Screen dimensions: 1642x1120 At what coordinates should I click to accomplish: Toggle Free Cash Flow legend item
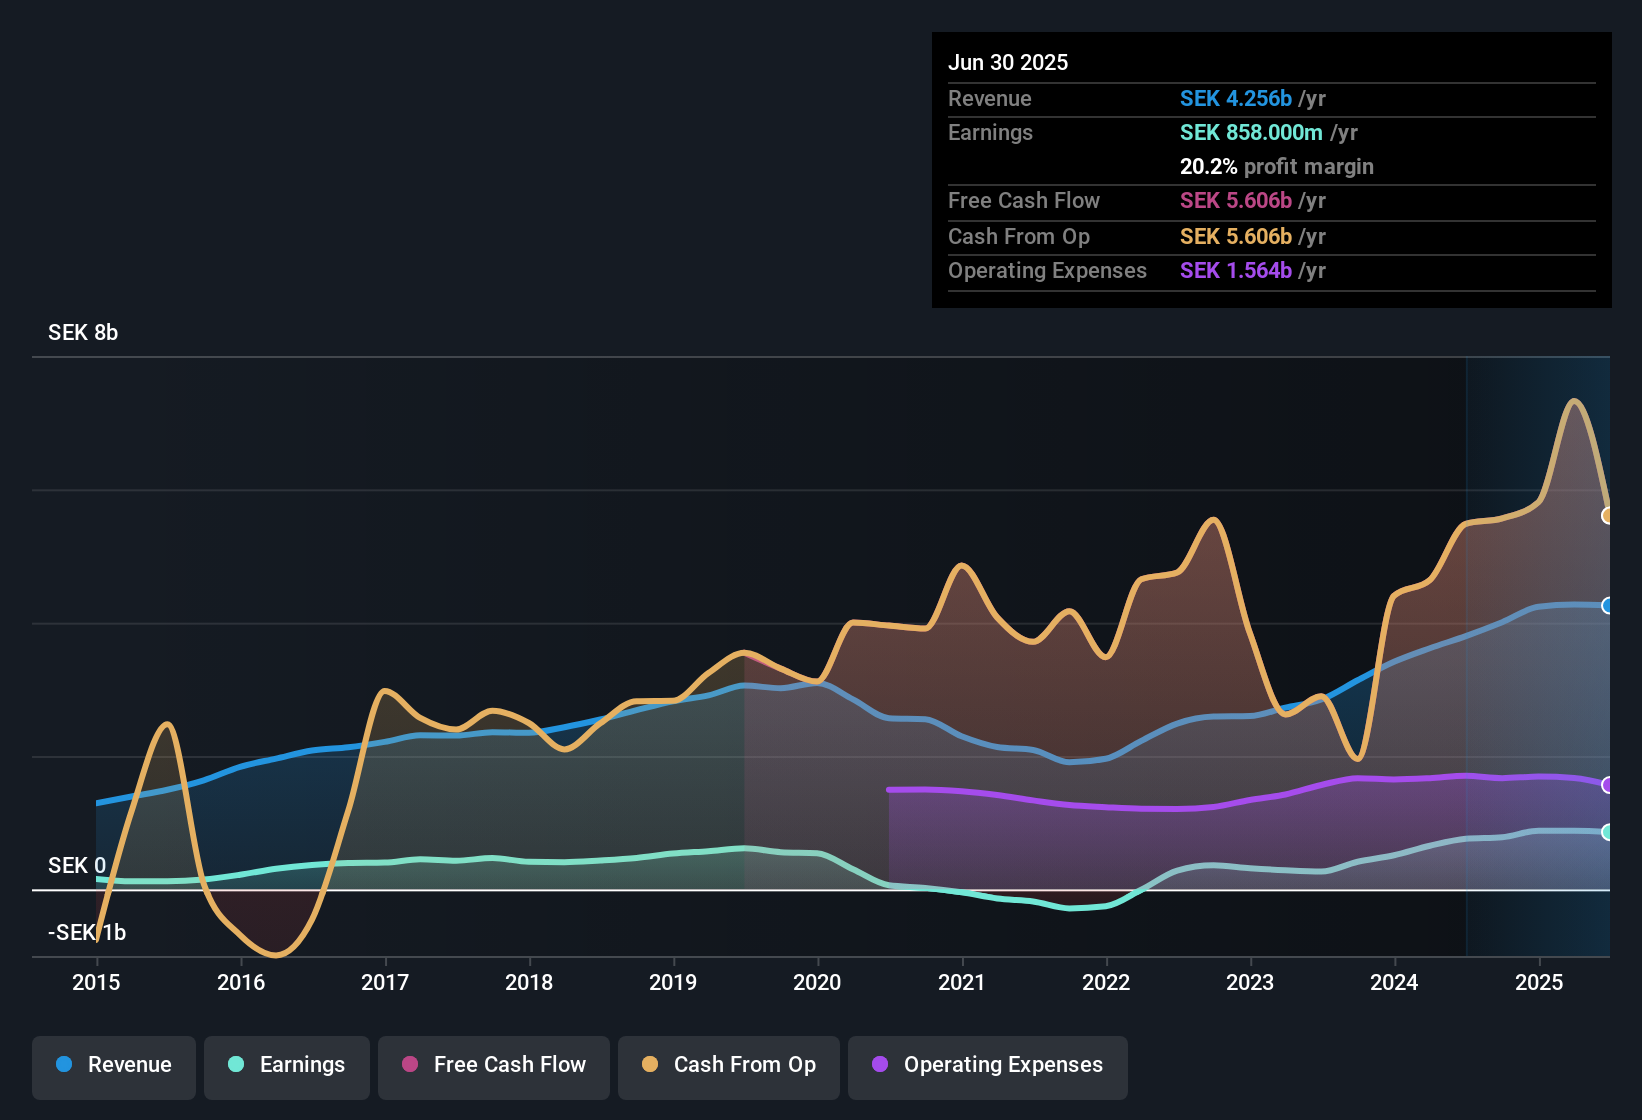tap(494, 1065)
